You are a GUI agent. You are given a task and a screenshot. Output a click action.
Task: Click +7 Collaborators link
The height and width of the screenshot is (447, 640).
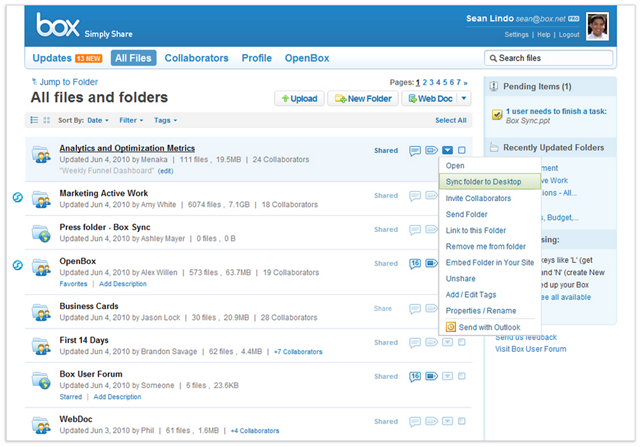click(x=298, y=351)
